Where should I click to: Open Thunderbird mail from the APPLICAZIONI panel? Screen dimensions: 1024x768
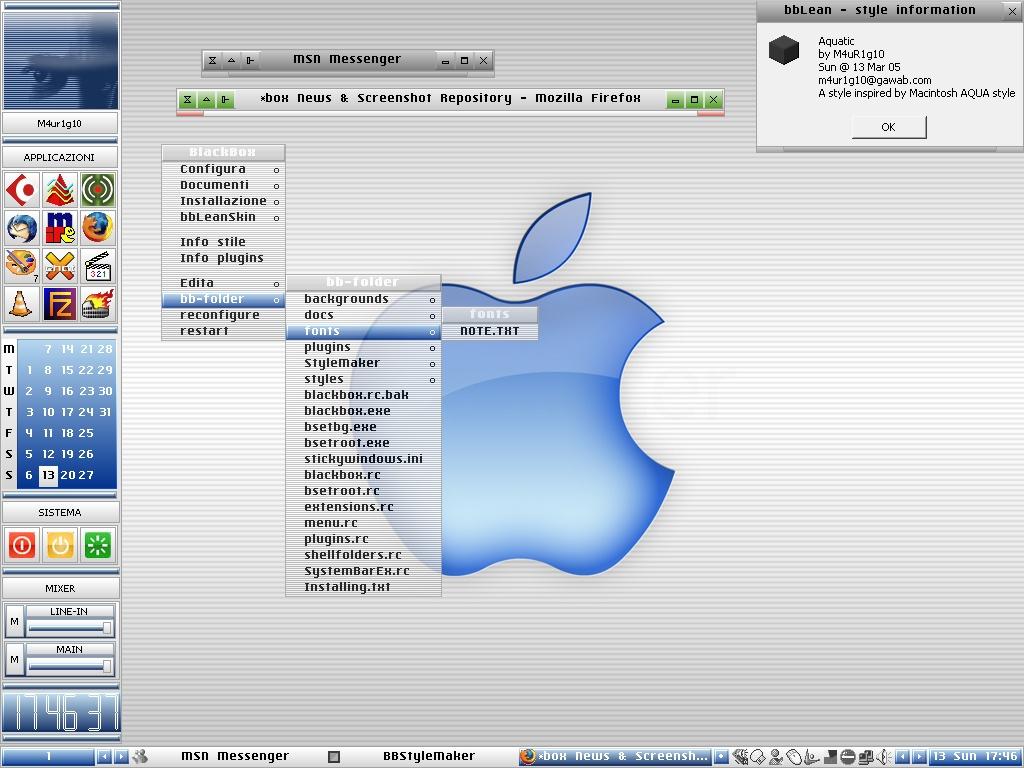tap(22, 228)
